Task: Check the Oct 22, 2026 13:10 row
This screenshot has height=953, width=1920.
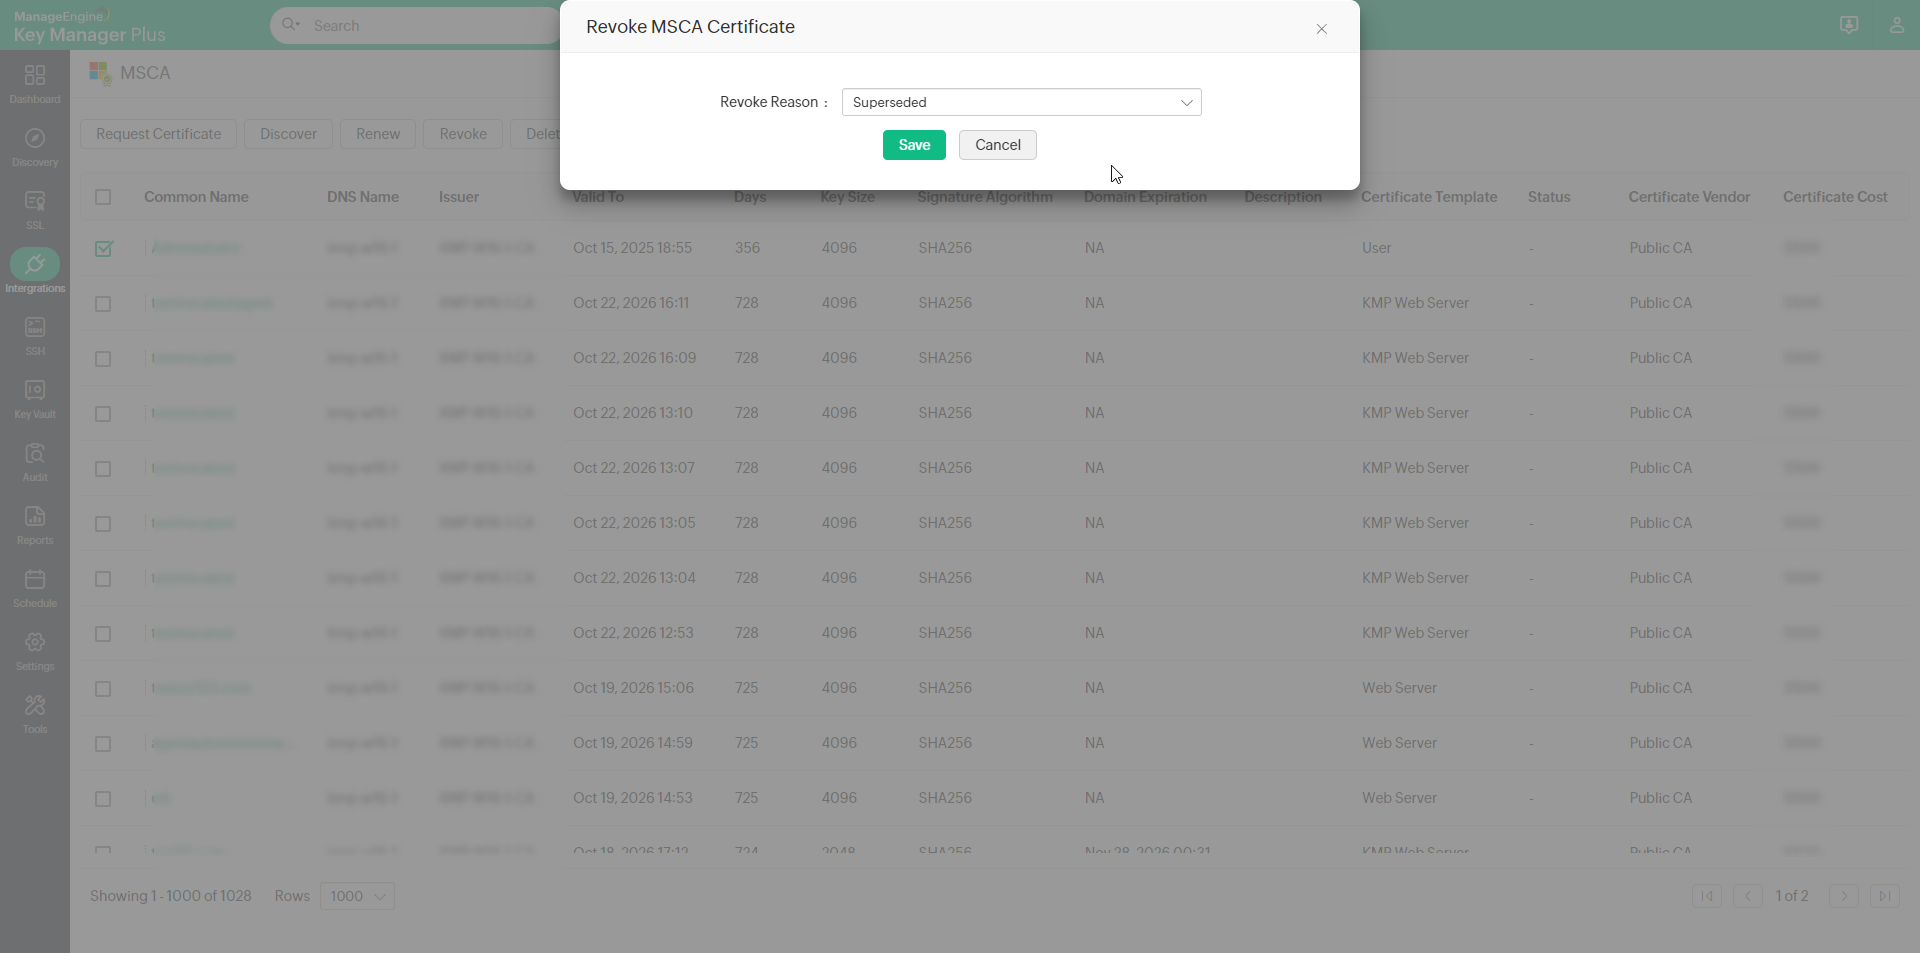Action: click(x=103, y=413)
